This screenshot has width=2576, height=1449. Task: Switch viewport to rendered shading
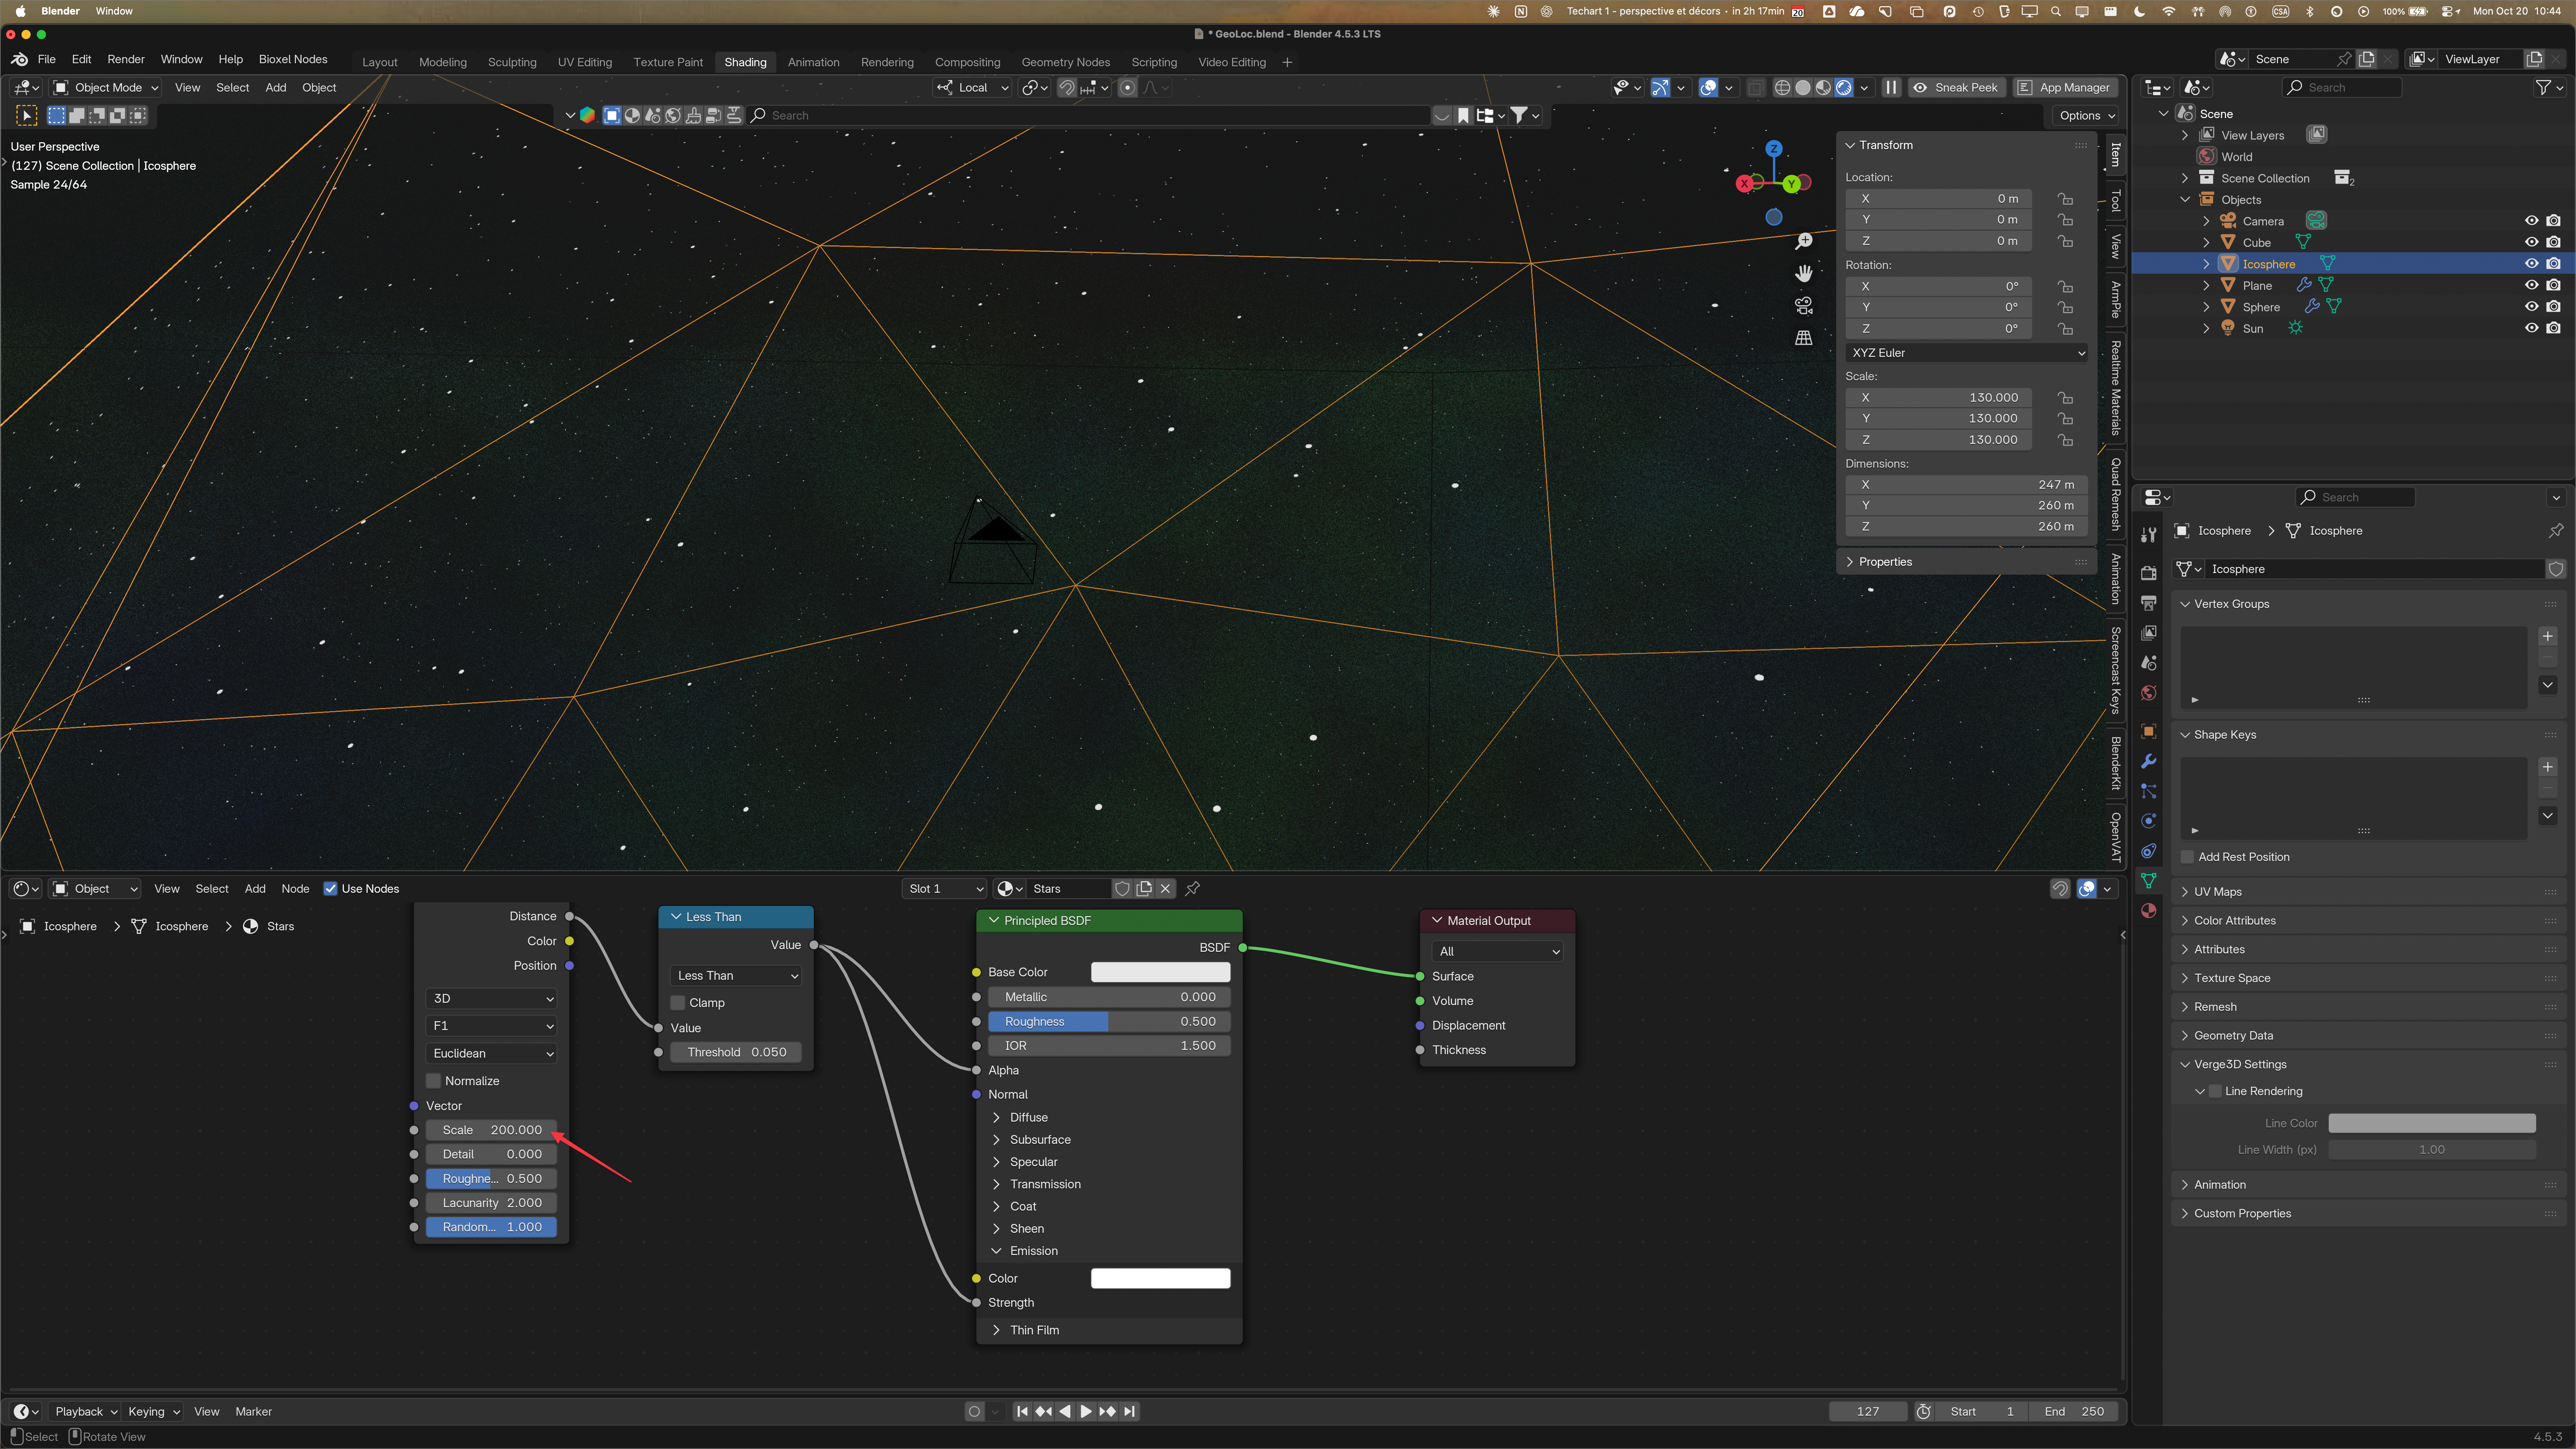tap(1844, 88)
